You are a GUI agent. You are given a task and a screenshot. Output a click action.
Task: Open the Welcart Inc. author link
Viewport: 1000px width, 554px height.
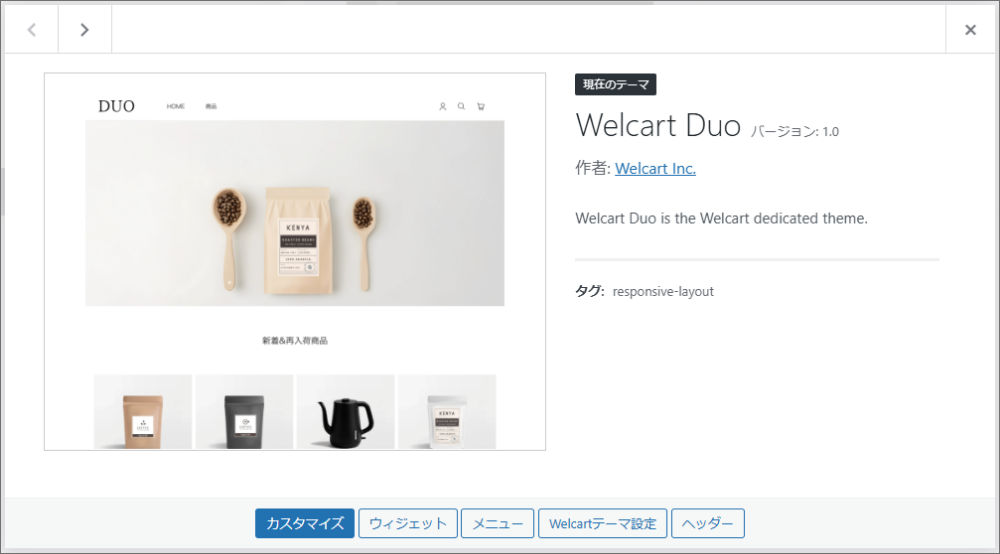[655, 168]
